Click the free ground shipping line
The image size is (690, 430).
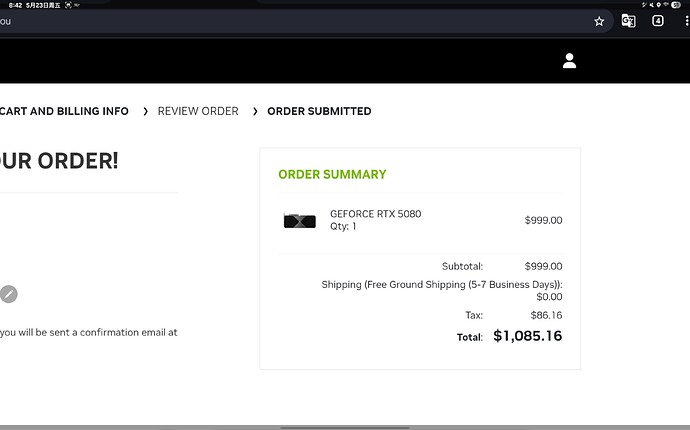point(442,284)
